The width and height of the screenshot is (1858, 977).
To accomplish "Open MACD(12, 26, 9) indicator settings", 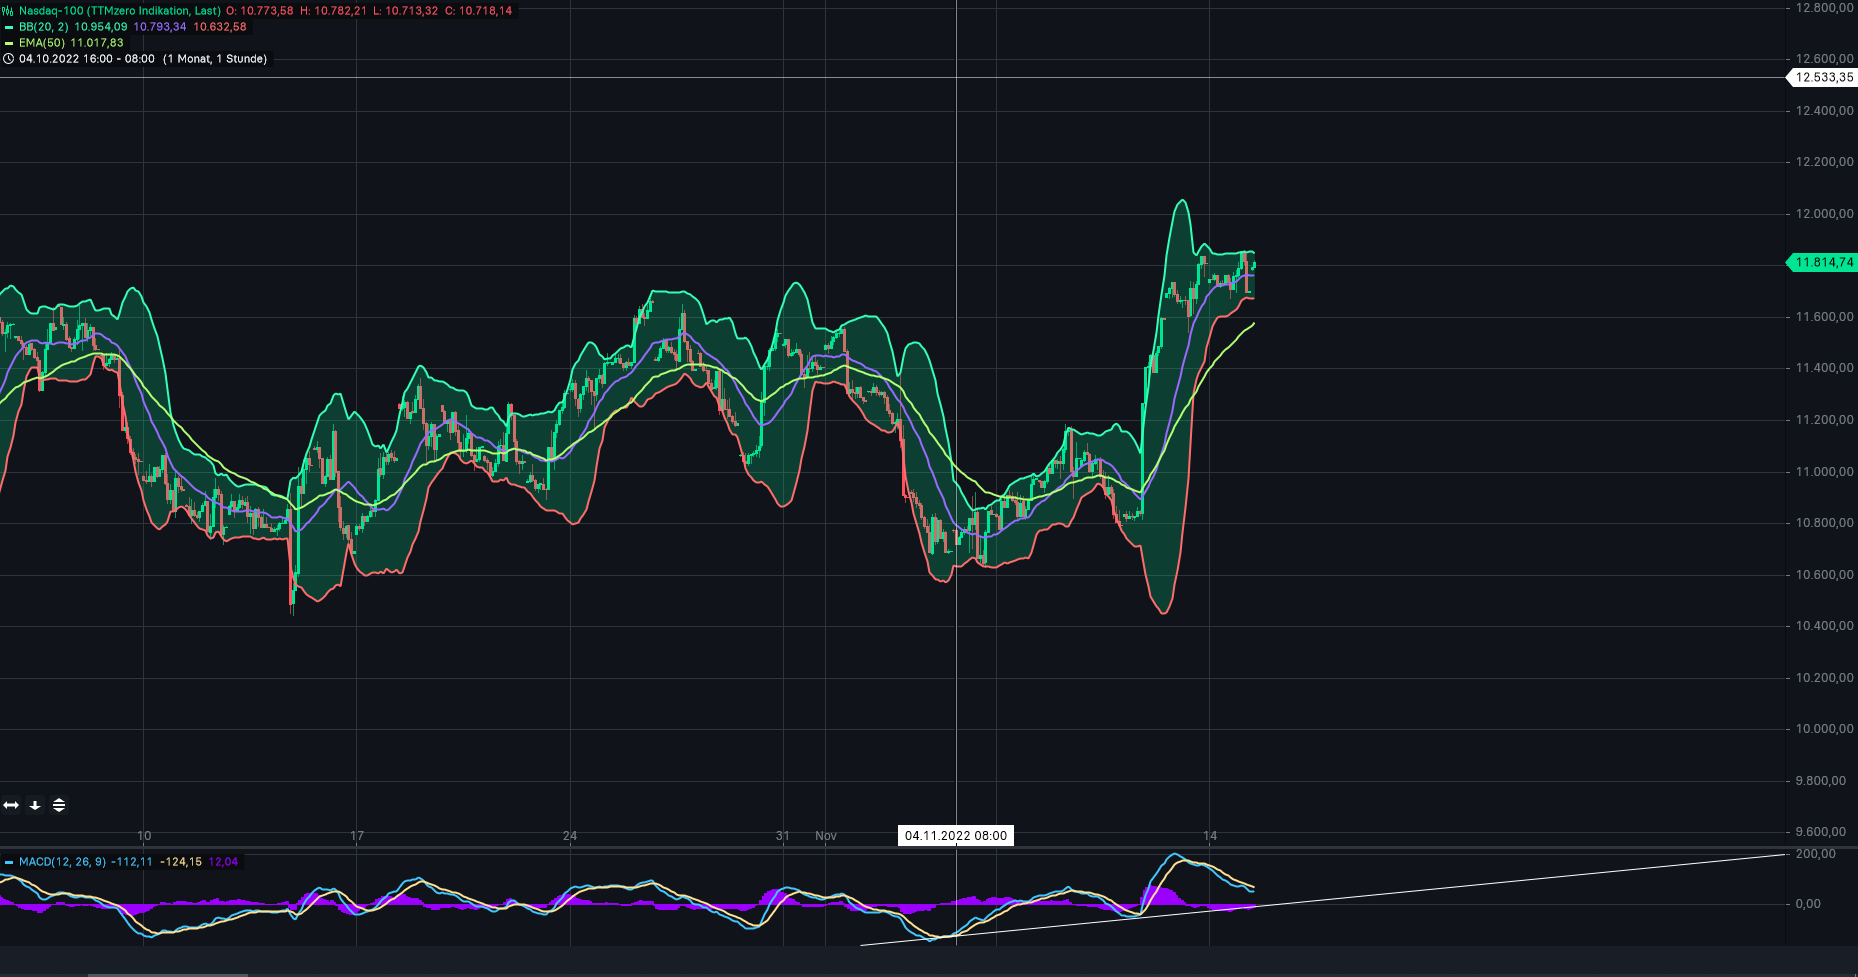I will click(x=62, y=859).
